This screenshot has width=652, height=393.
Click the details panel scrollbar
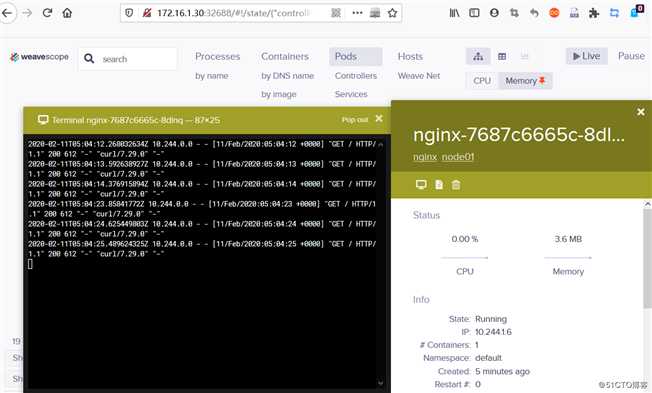[647, 258]
